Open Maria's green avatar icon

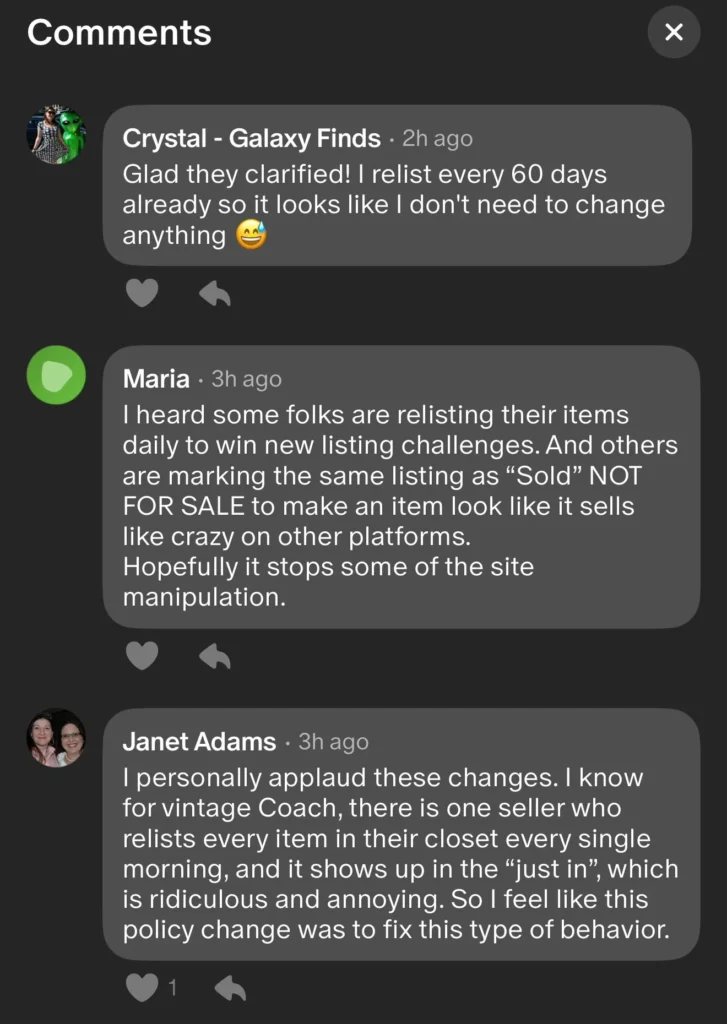[x=56, y=375]
